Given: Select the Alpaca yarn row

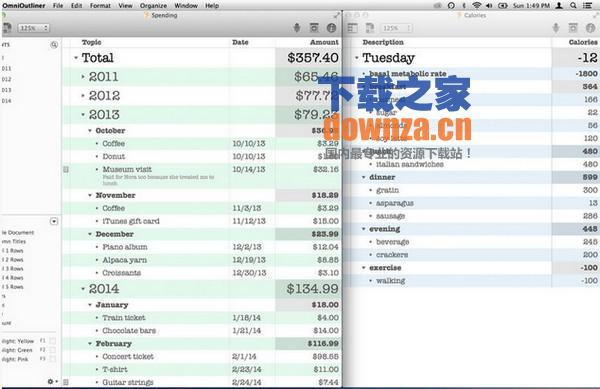Looking at the screenshot, I should click(201, 260).
